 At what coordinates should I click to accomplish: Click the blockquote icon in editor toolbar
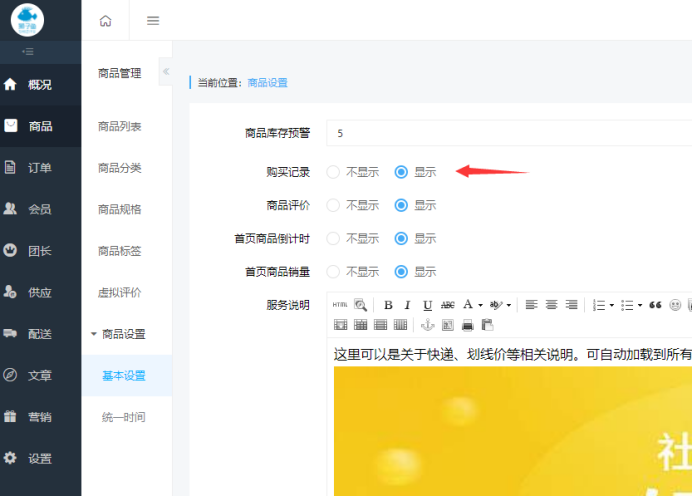[x=656, y=305]
